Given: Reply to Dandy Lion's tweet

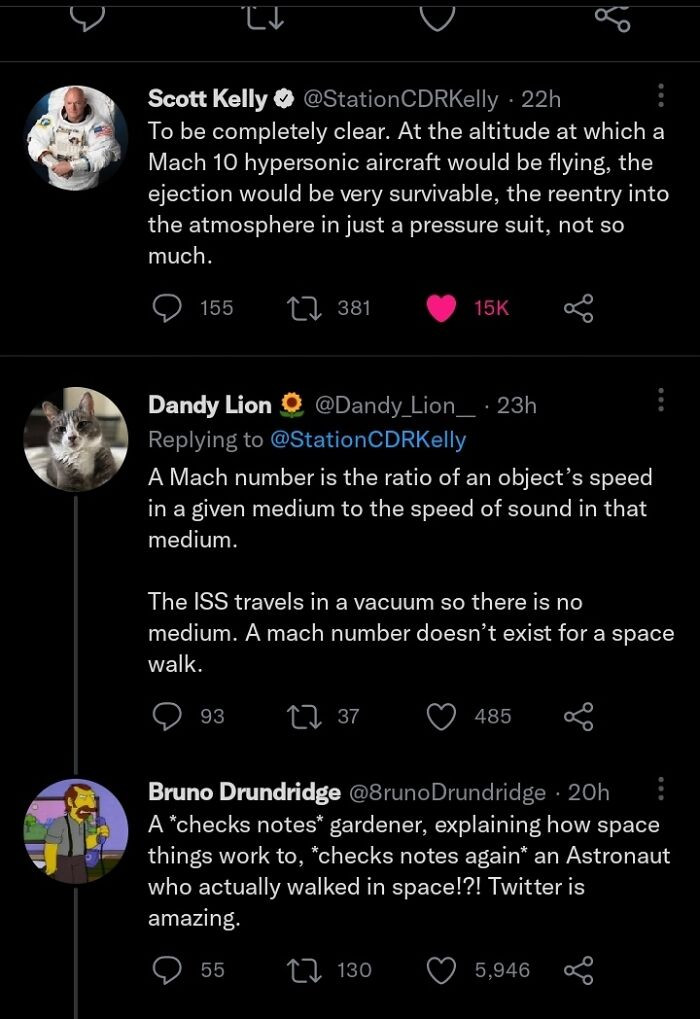Looking at the screenshot, I should click(166, 715).
